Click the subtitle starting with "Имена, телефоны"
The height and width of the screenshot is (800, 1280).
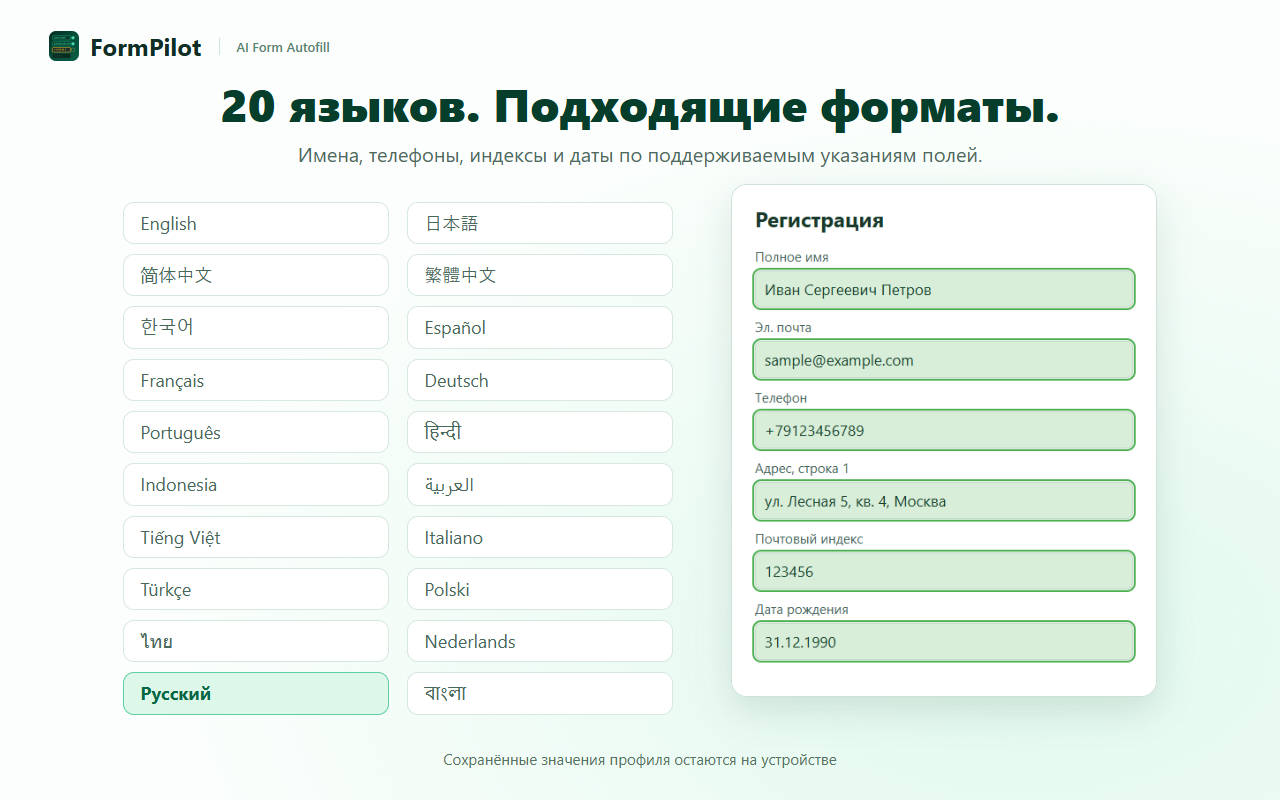(640, 156)
